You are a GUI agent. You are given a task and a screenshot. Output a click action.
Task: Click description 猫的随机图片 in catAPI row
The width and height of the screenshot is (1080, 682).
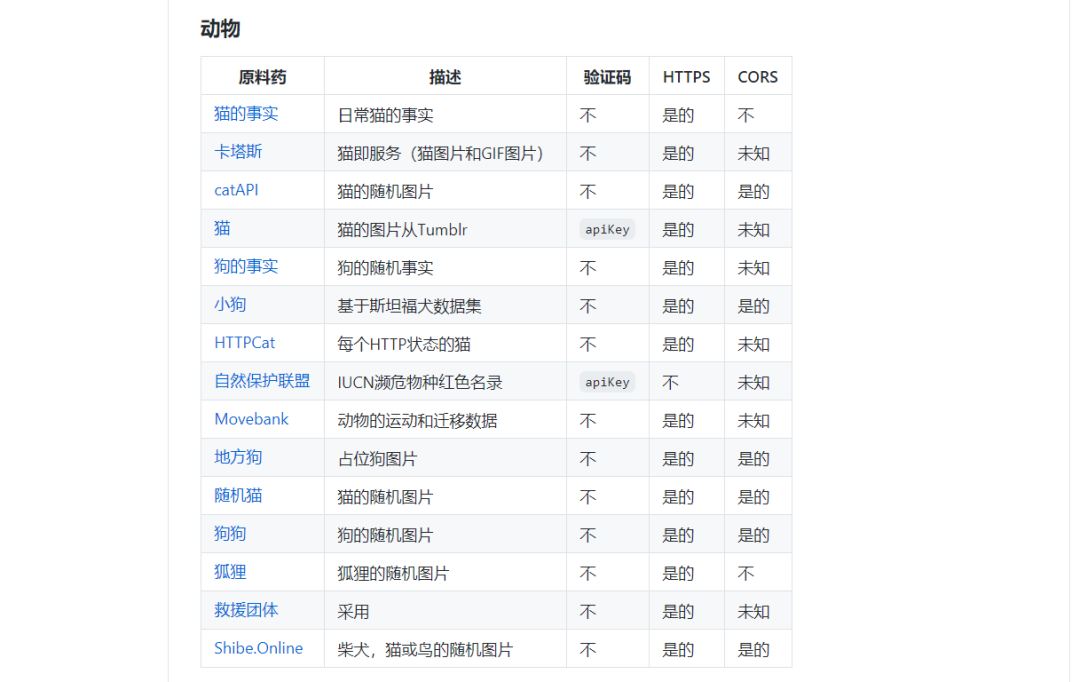[386, 192]
